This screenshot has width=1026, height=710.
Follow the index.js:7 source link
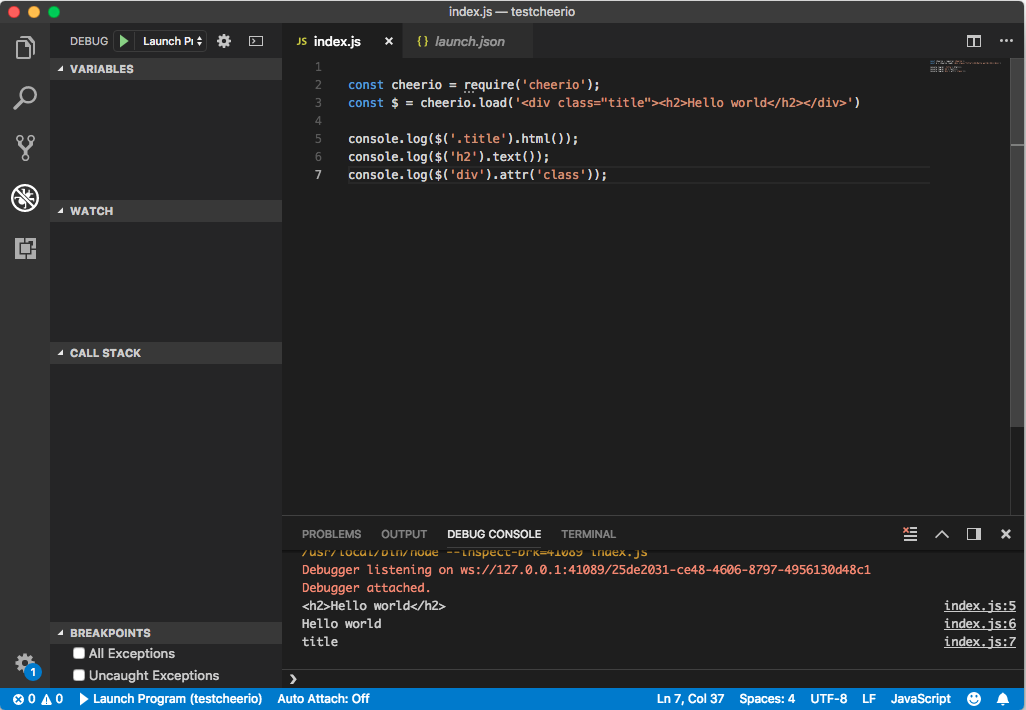pos(980,642)
